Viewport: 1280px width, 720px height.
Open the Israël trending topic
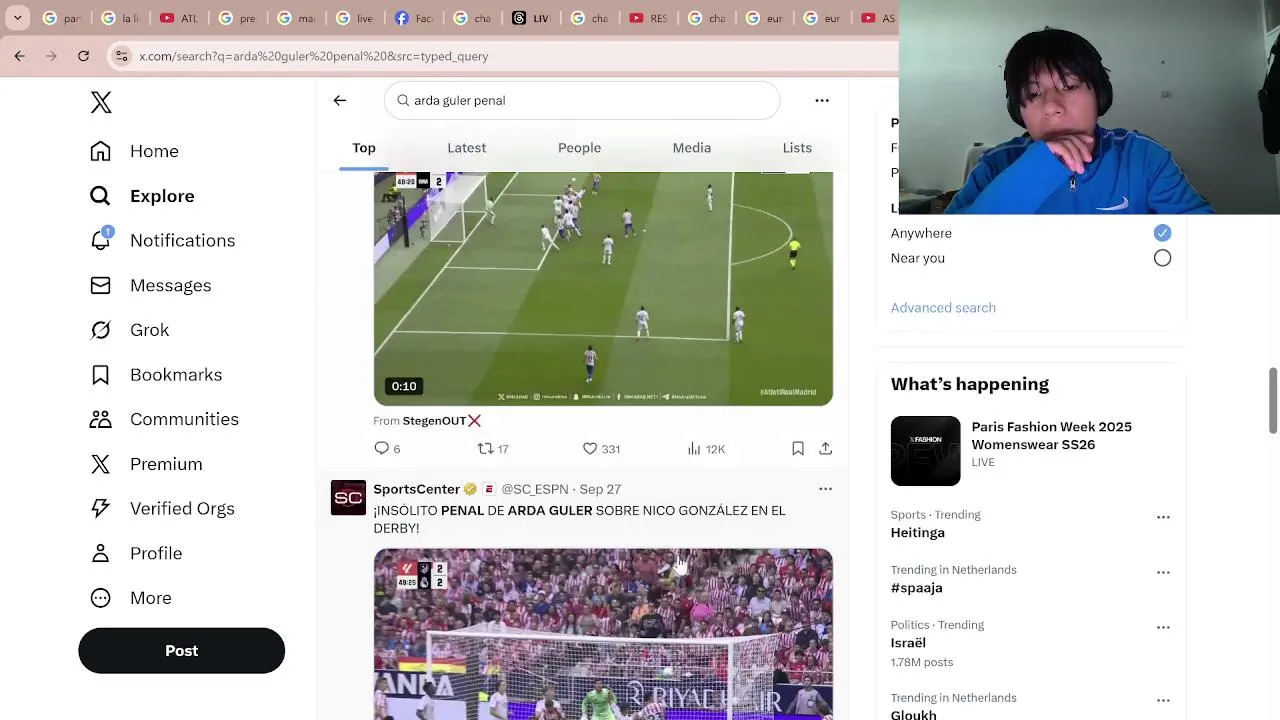[x=908, y=643]
